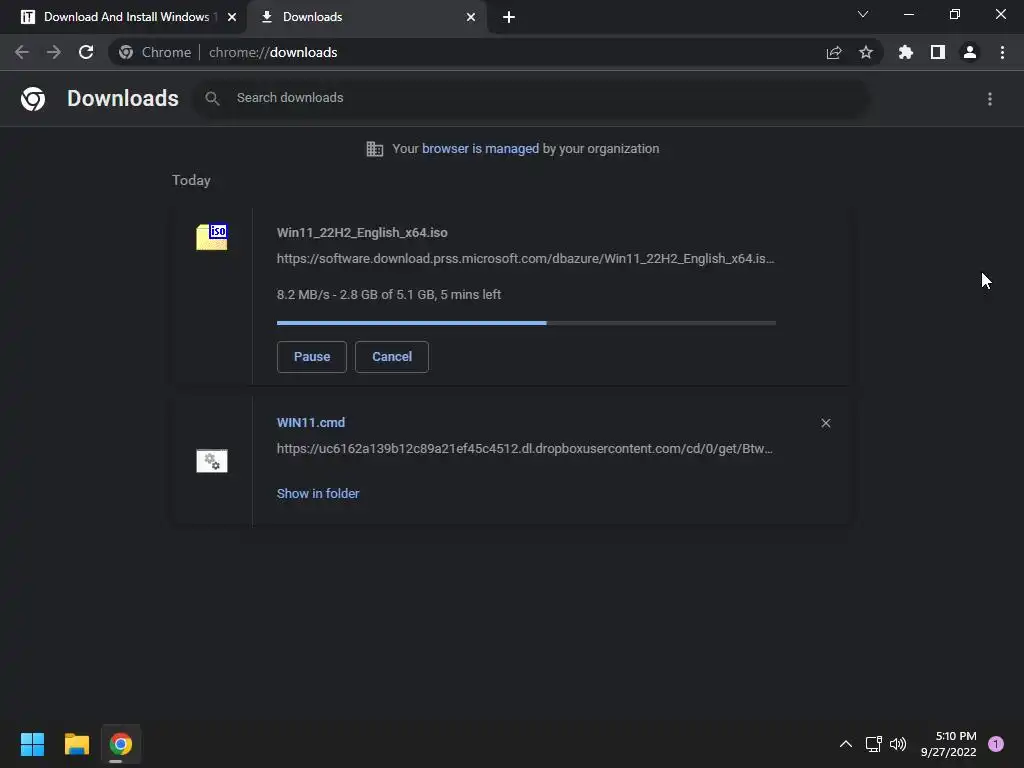Open the Windows Start menu
Screen dimensions: 1024x768
tap(32, 744)
